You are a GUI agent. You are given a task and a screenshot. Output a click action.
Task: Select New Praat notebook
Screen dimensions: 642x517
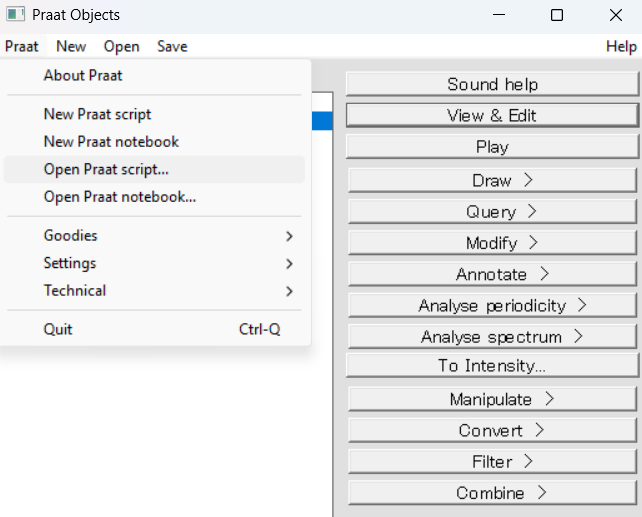(154, 142)
